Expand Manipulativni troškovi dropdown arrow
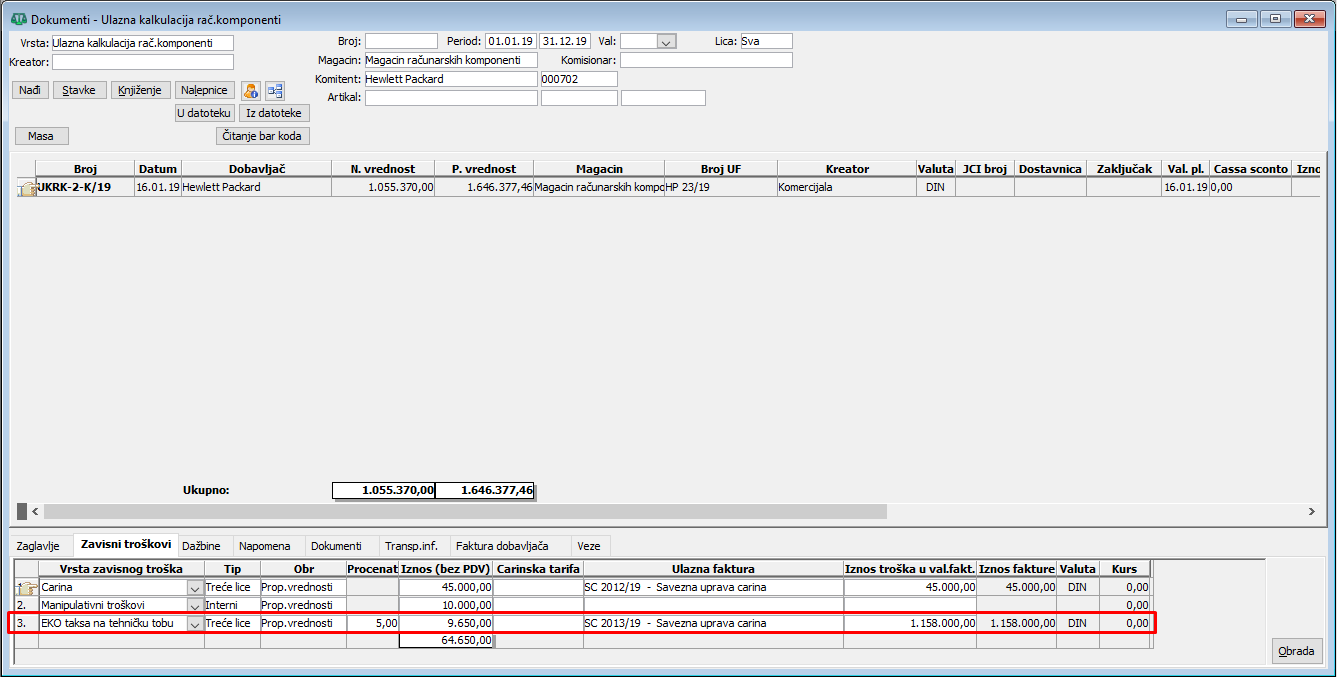This screenshot has height=677, width=1337. [x=194, y=606]
